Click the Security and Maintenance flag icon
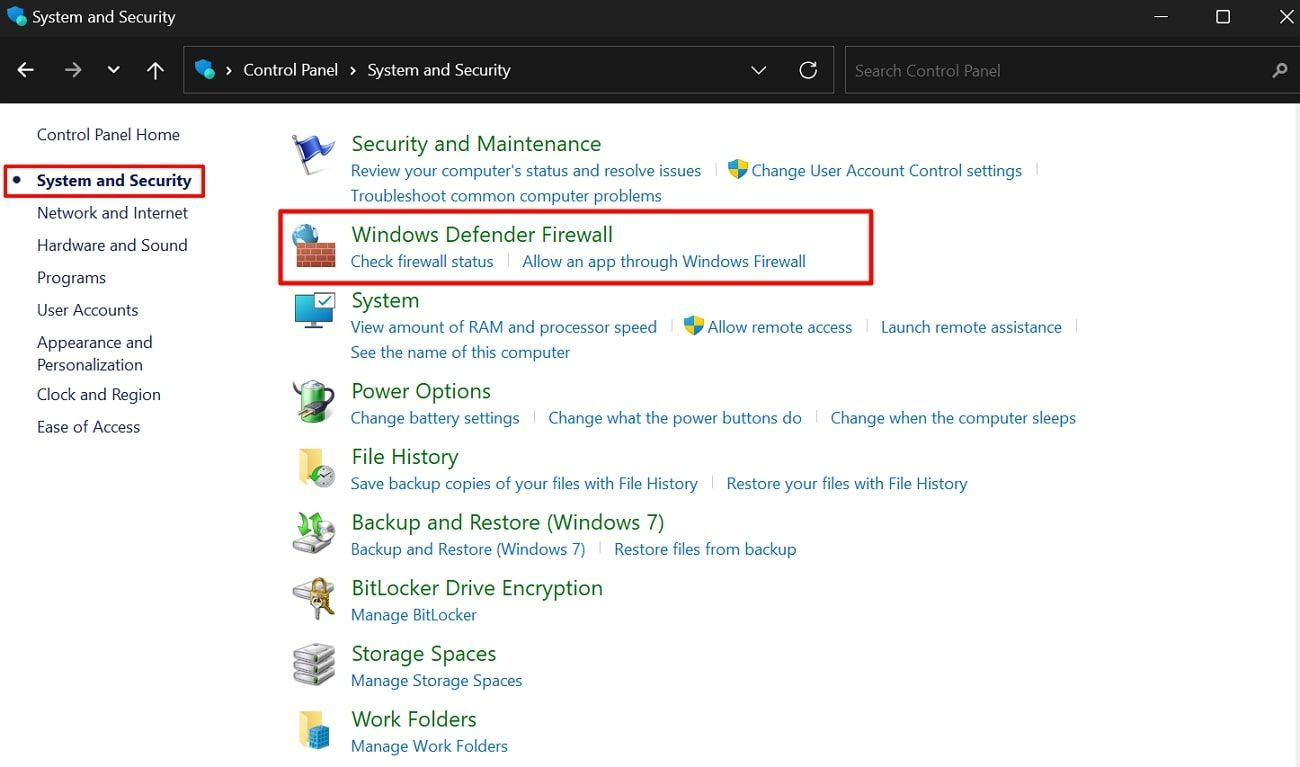The image size is (1300, 767). tap(313, 154)
